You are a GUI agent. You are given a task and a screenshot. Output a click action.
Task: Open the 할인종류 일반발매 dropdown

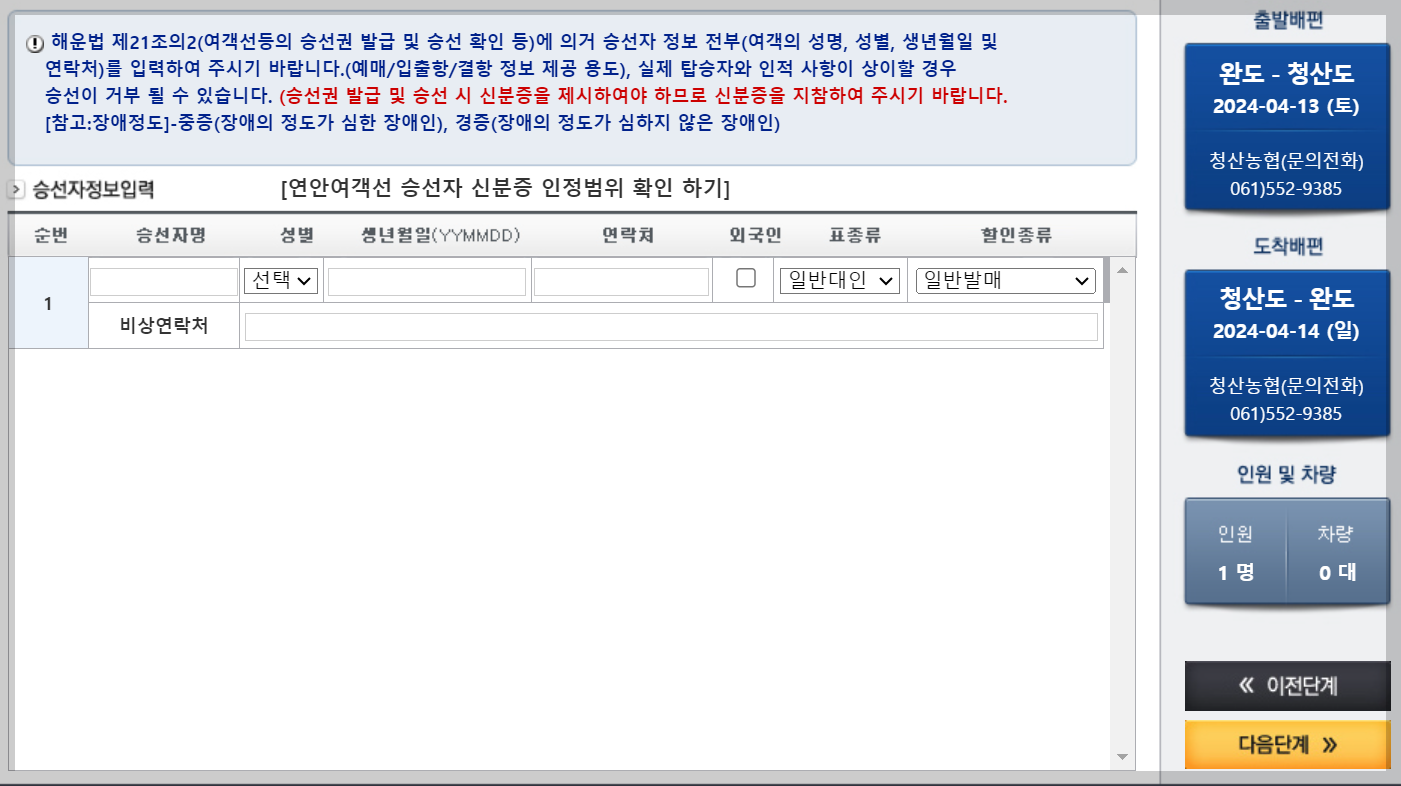click(1006, 281)
